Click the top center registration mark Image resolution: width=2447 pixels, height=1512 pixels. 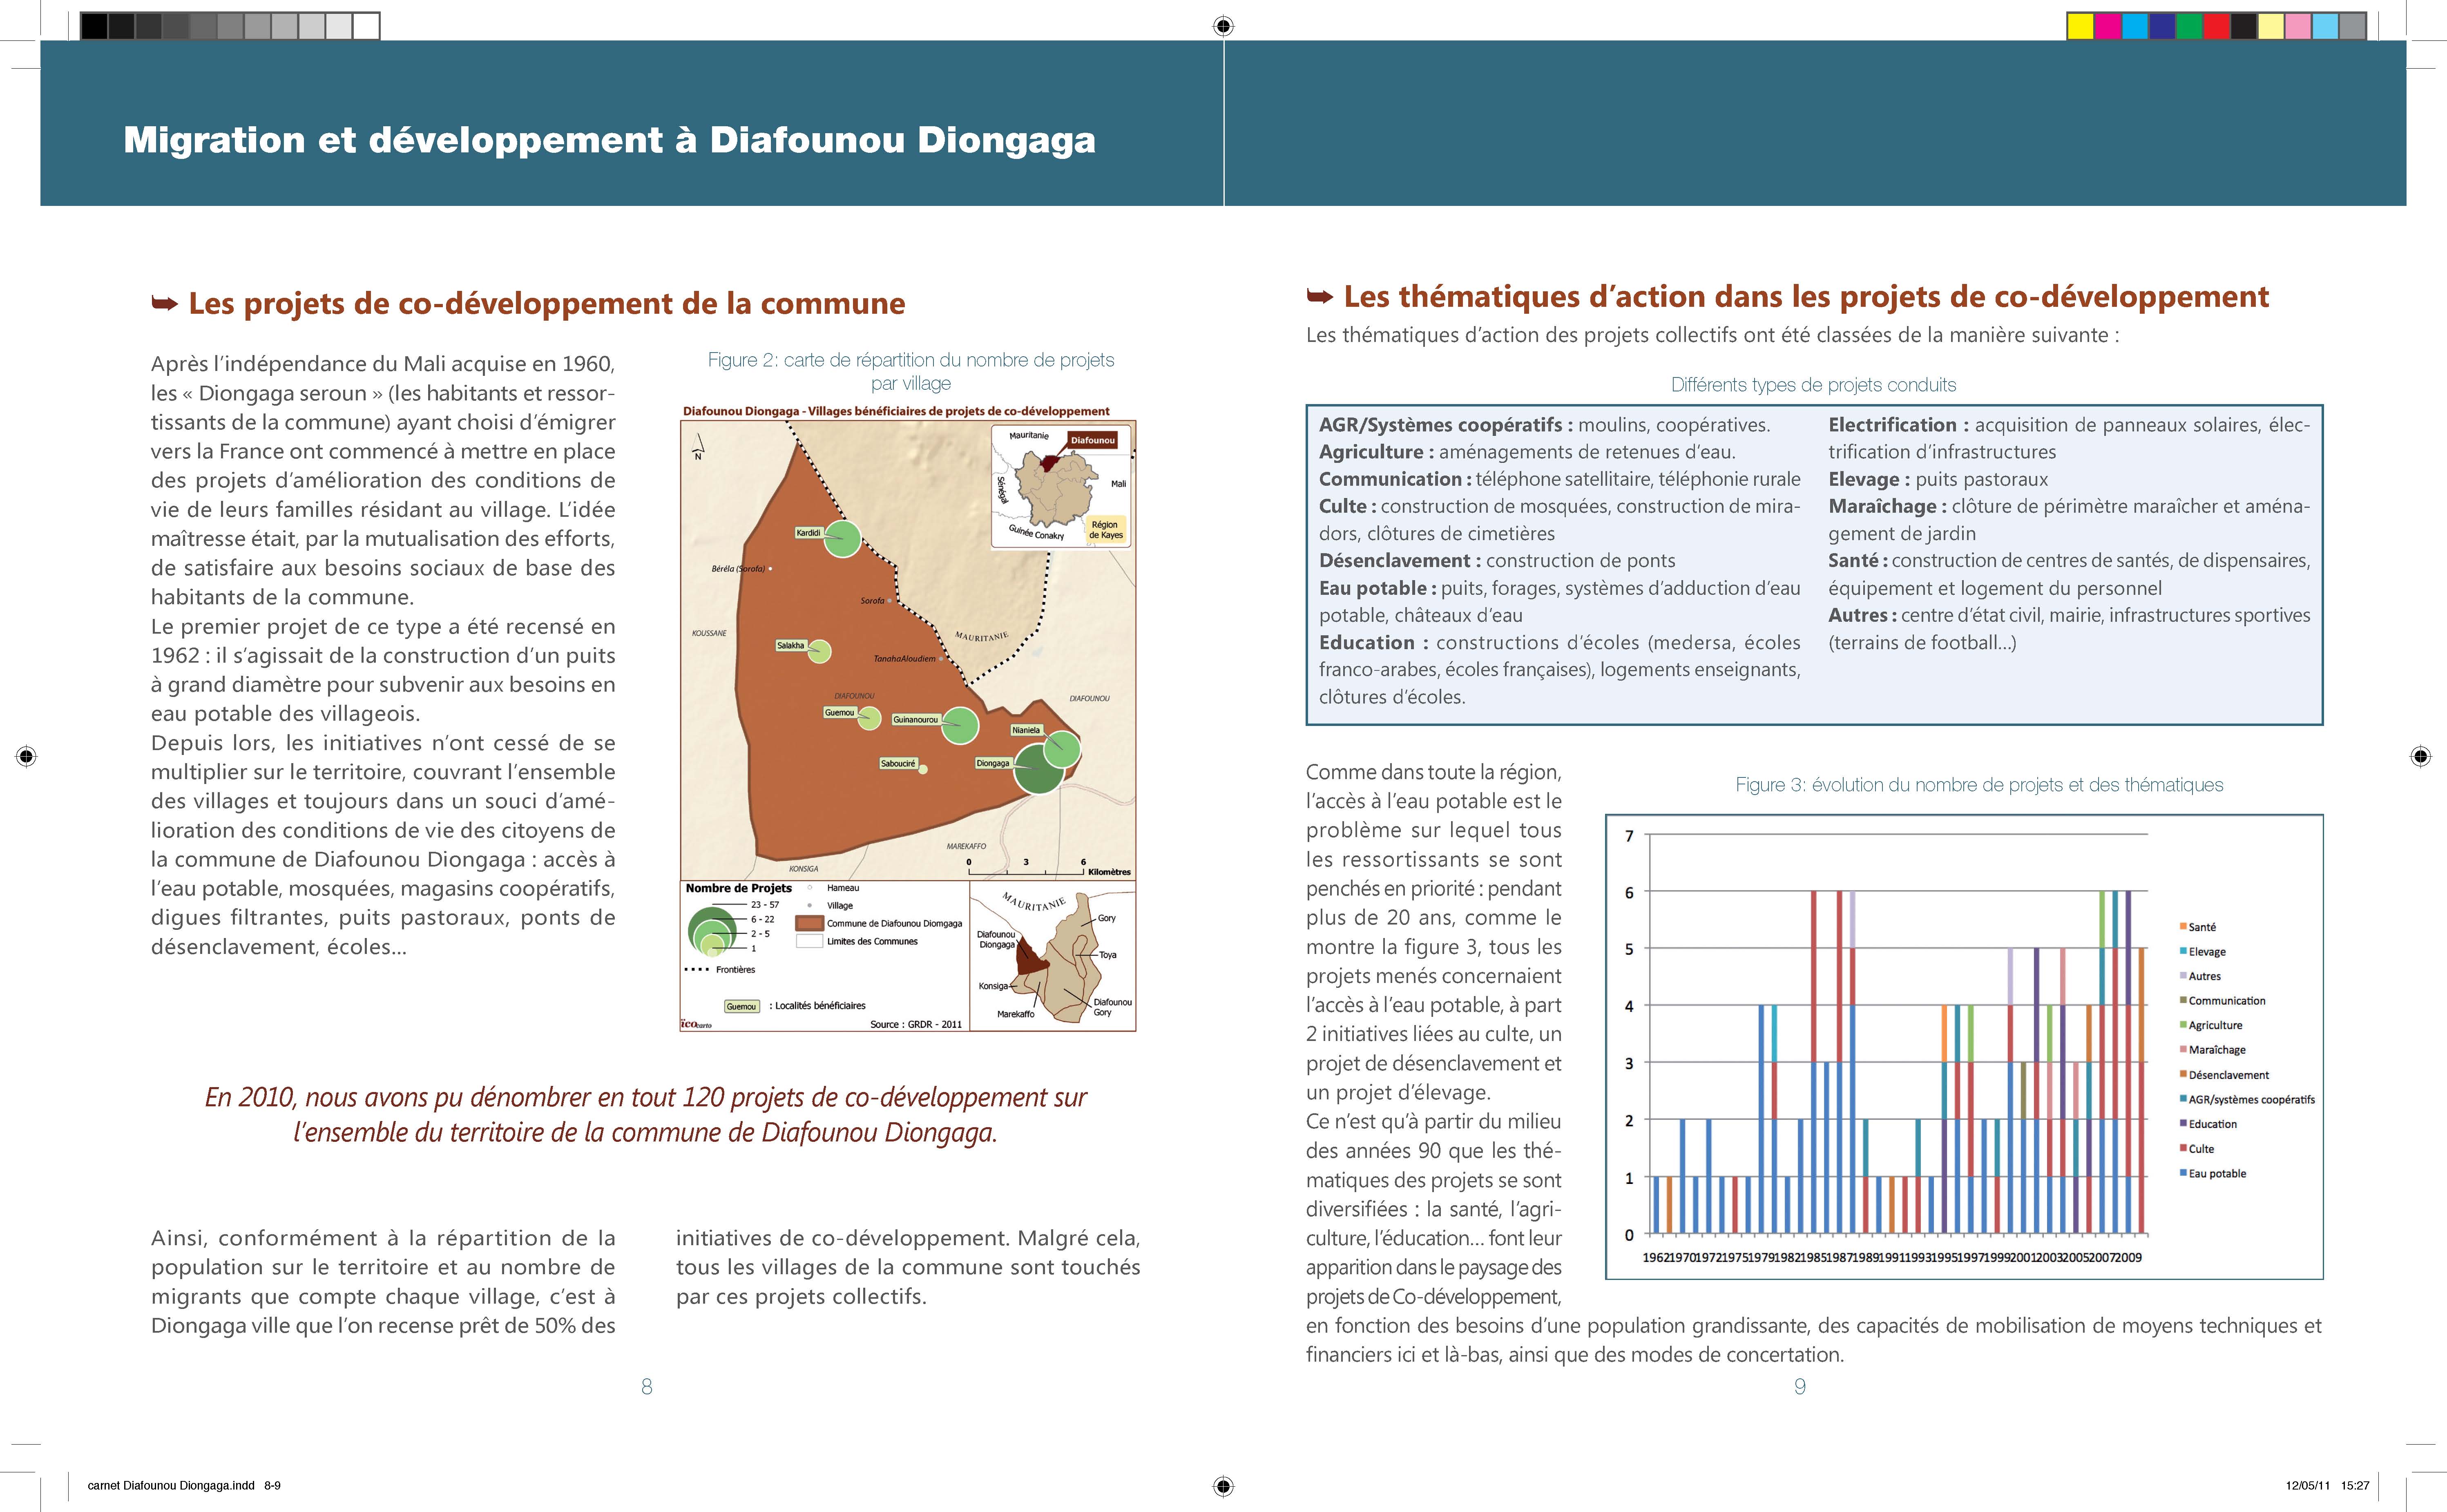1223,26
